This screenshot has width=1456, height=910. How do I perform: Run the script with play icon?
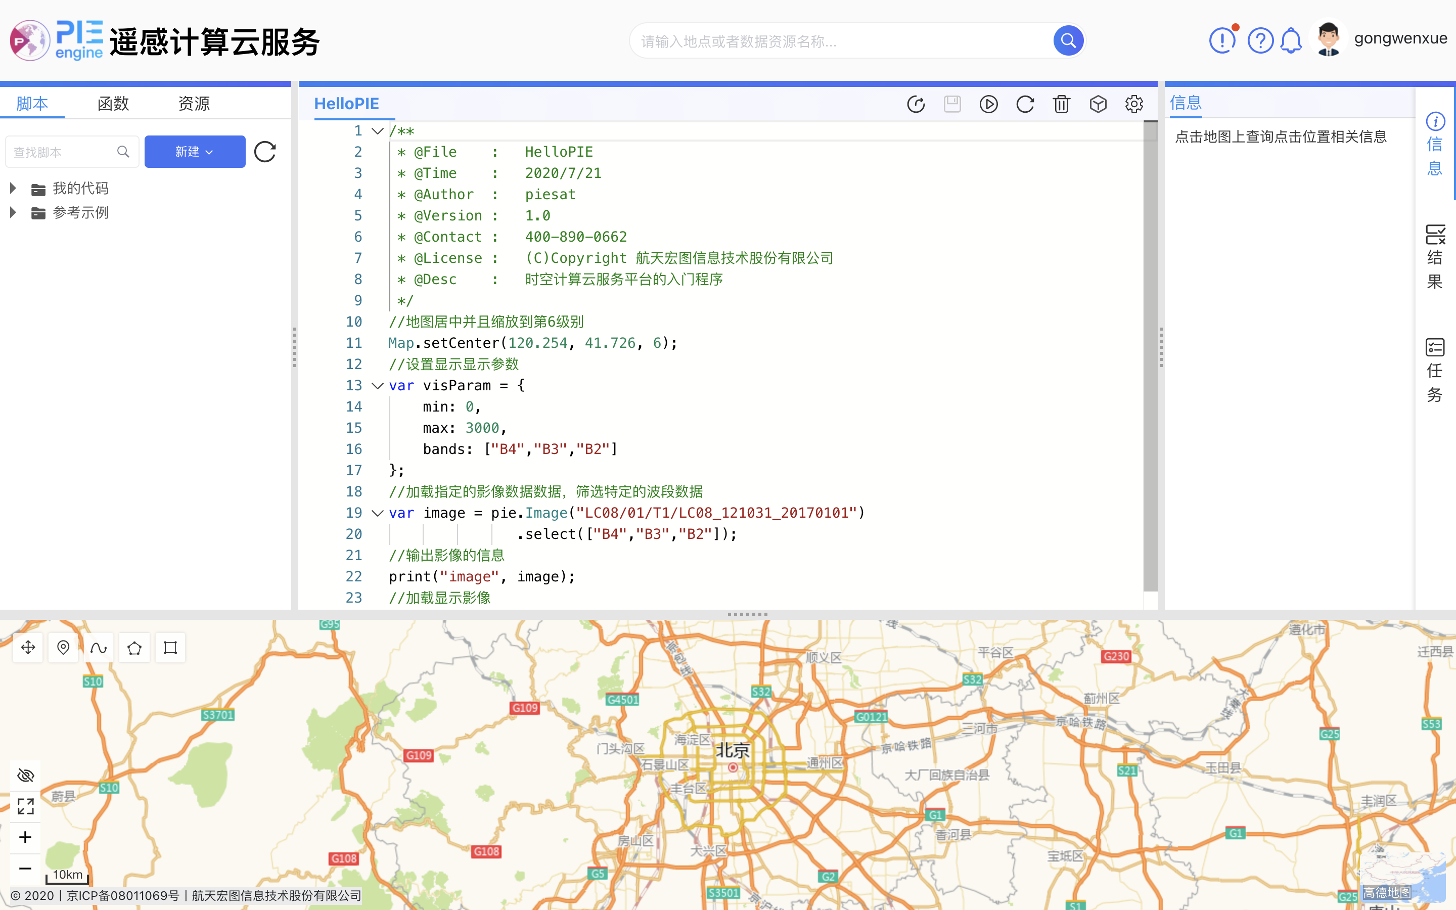[989, 104]
